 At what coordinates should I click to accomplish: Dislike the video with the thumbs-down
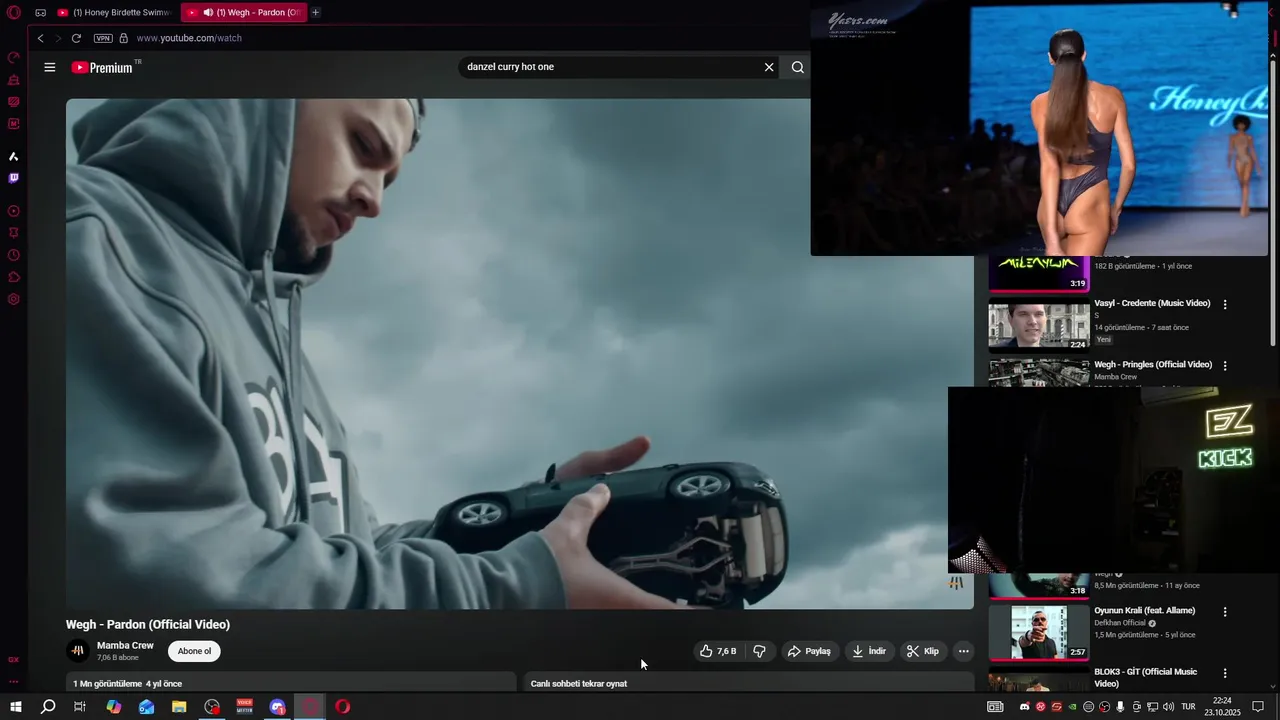759,651
